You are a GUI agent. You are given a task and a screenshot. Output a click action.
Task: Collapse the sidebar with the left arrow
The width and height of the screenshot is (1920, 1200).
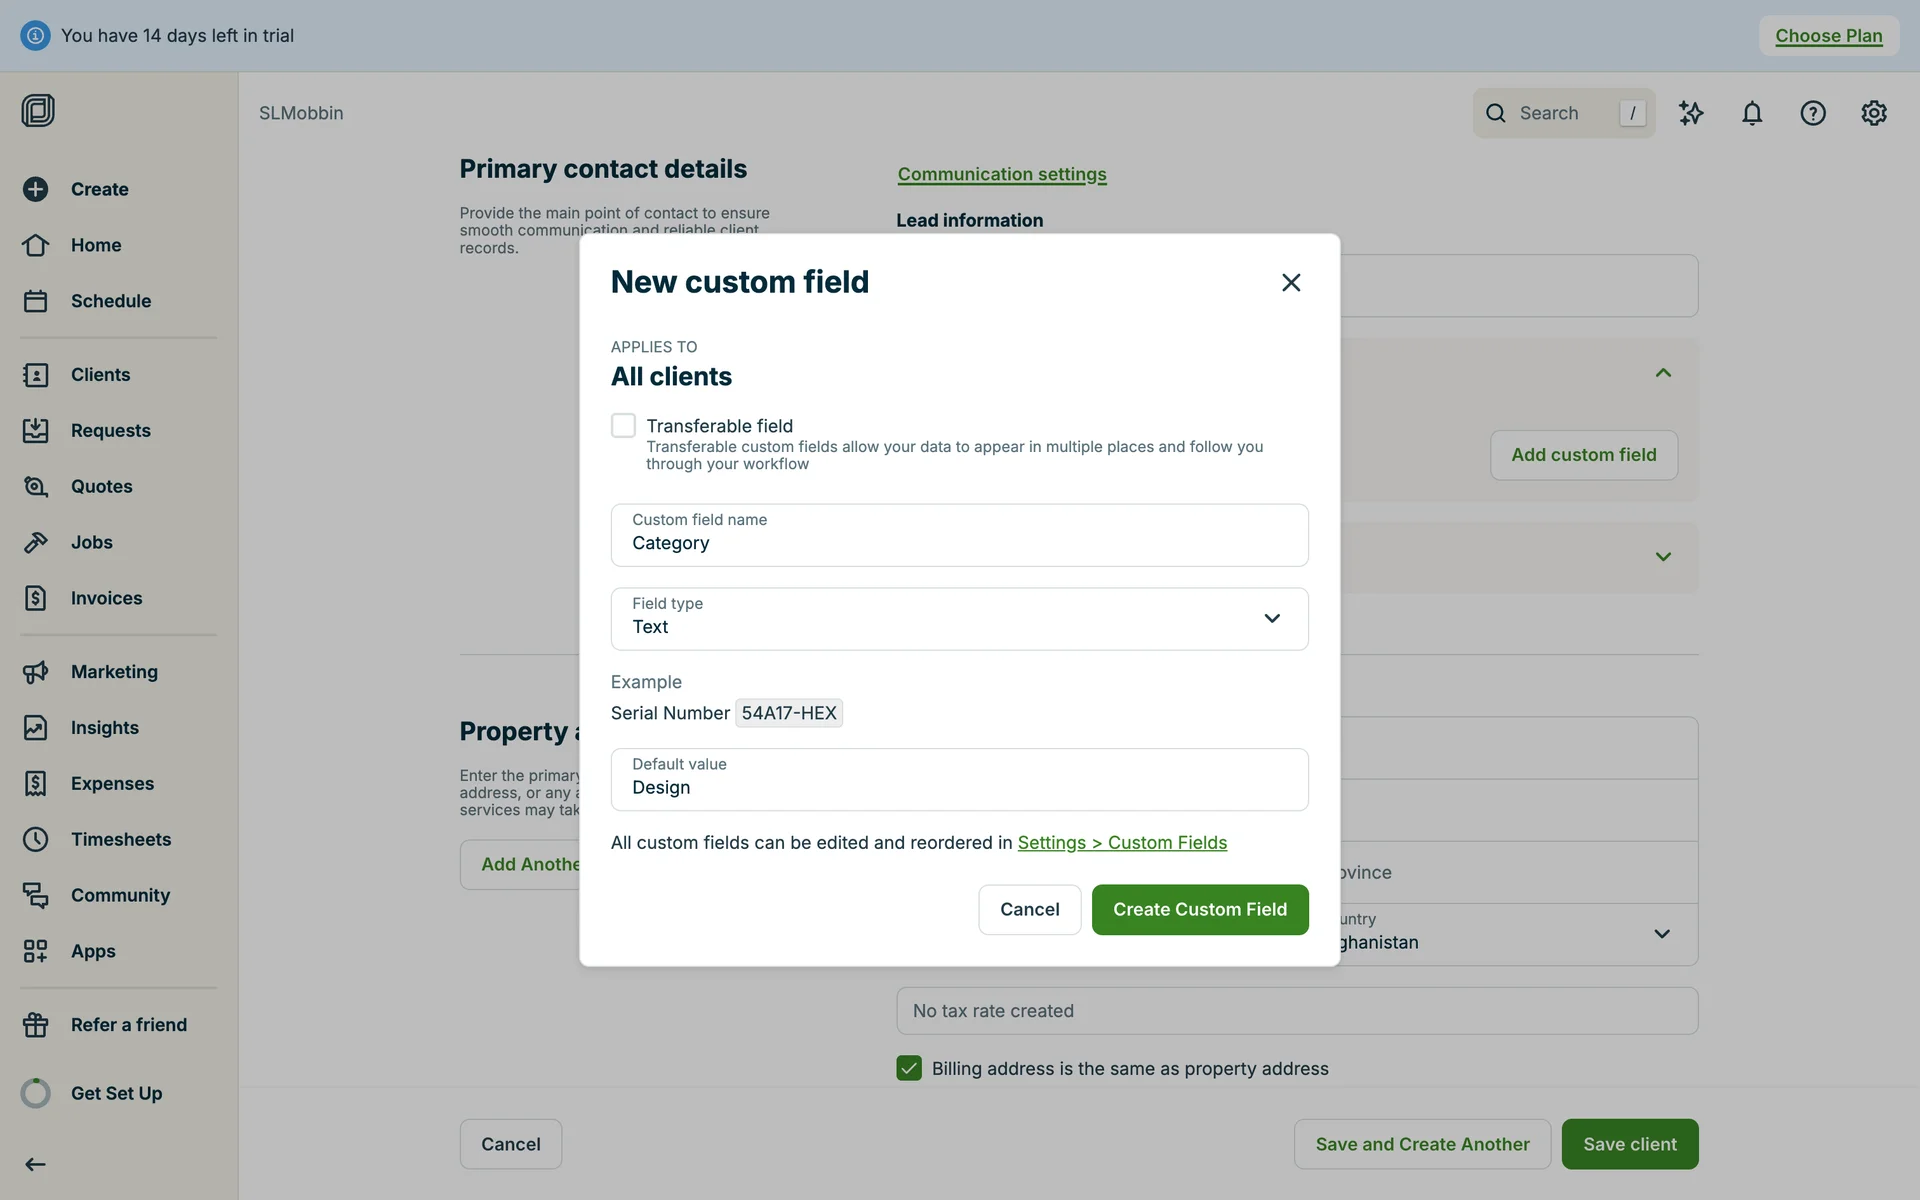(x=36, y=1164)
